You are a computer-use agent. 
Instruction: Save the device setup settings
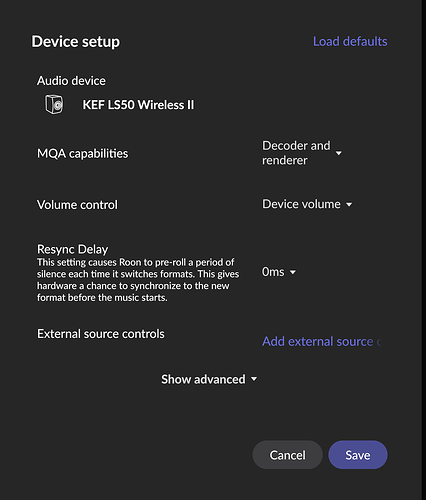point(358,455)
